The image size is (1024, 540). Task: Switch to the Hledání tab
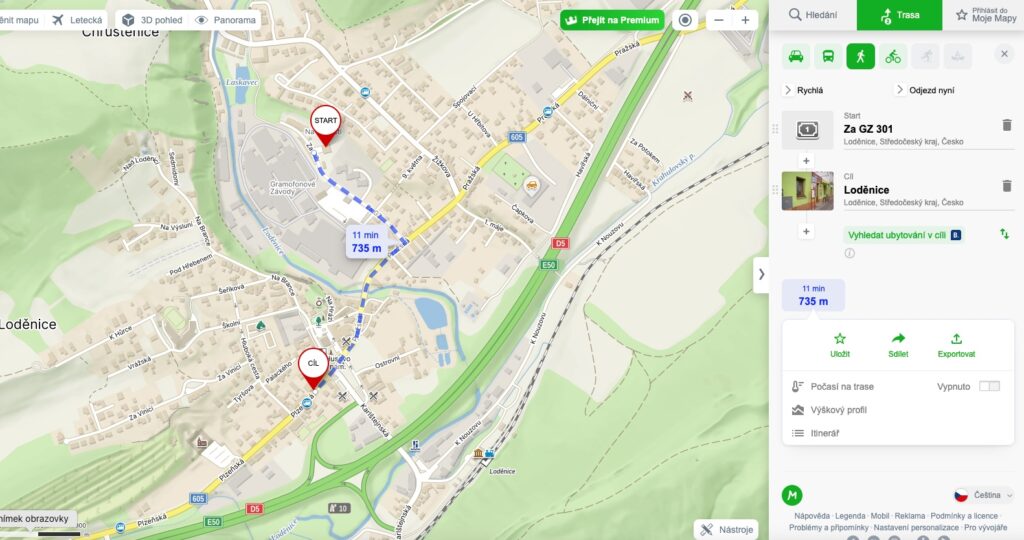point(812,15)
